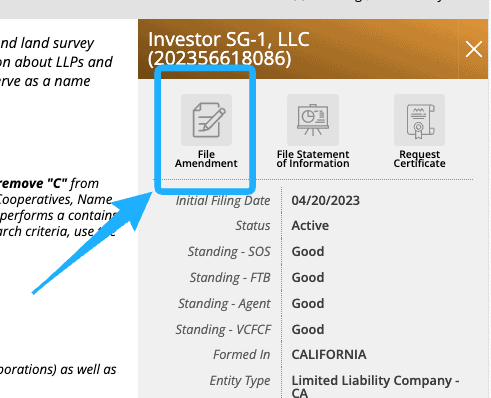Select the bold remove "C" text
The height and width of the screenshot is (398, 491).
(33, 183)
